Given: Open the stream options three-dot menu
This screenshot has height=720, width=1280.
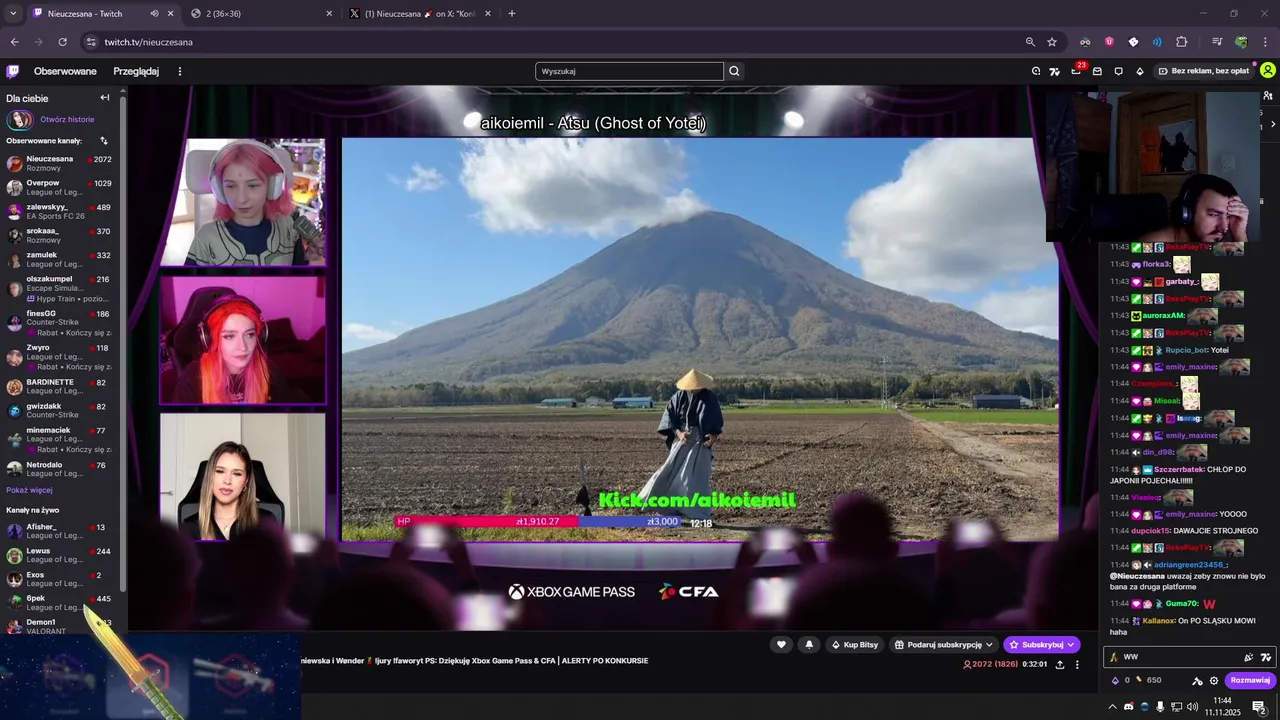Looking at the screenshot, I should pyautogui.click(x=1077, y=664).
